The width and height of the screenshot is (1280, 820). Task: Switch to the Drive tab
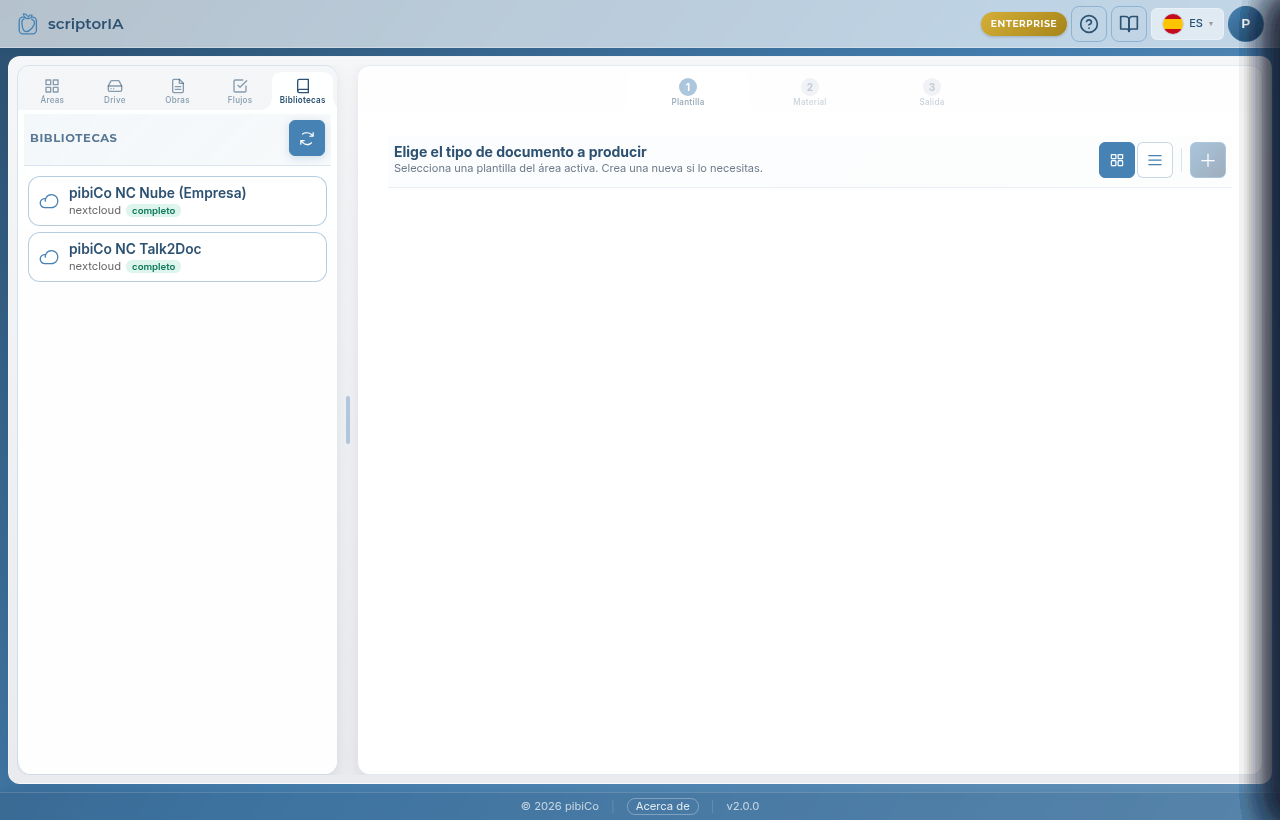pos(115,91)
